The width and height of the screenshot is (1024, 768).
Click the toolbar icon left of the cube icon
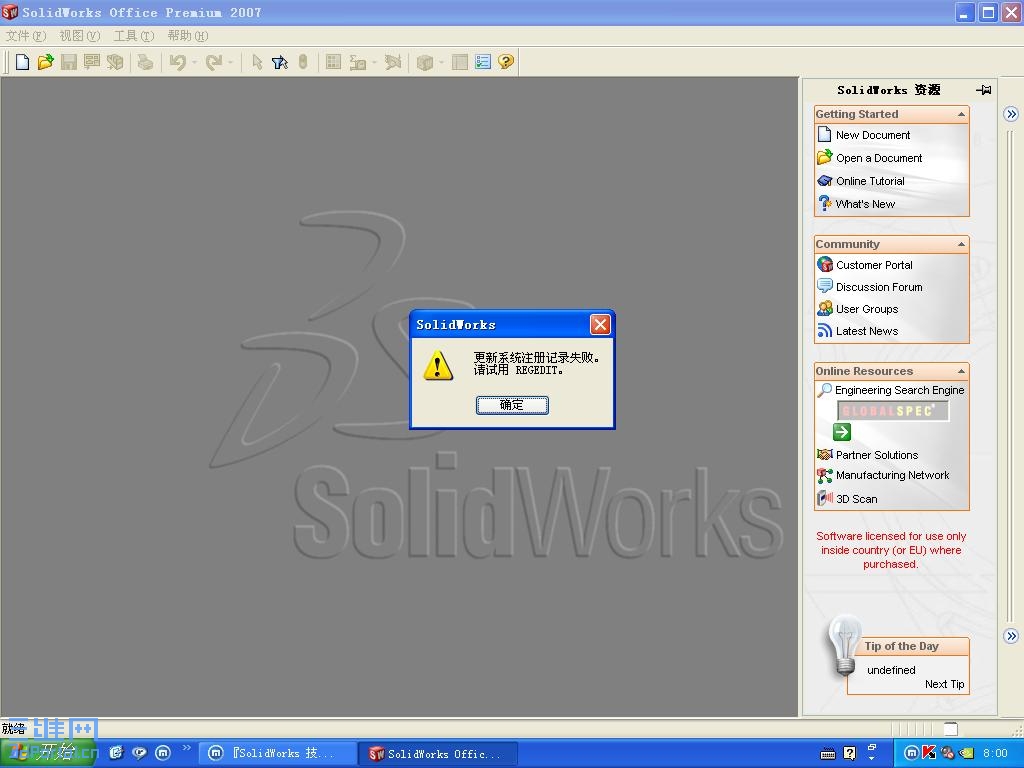coord(392,62)
